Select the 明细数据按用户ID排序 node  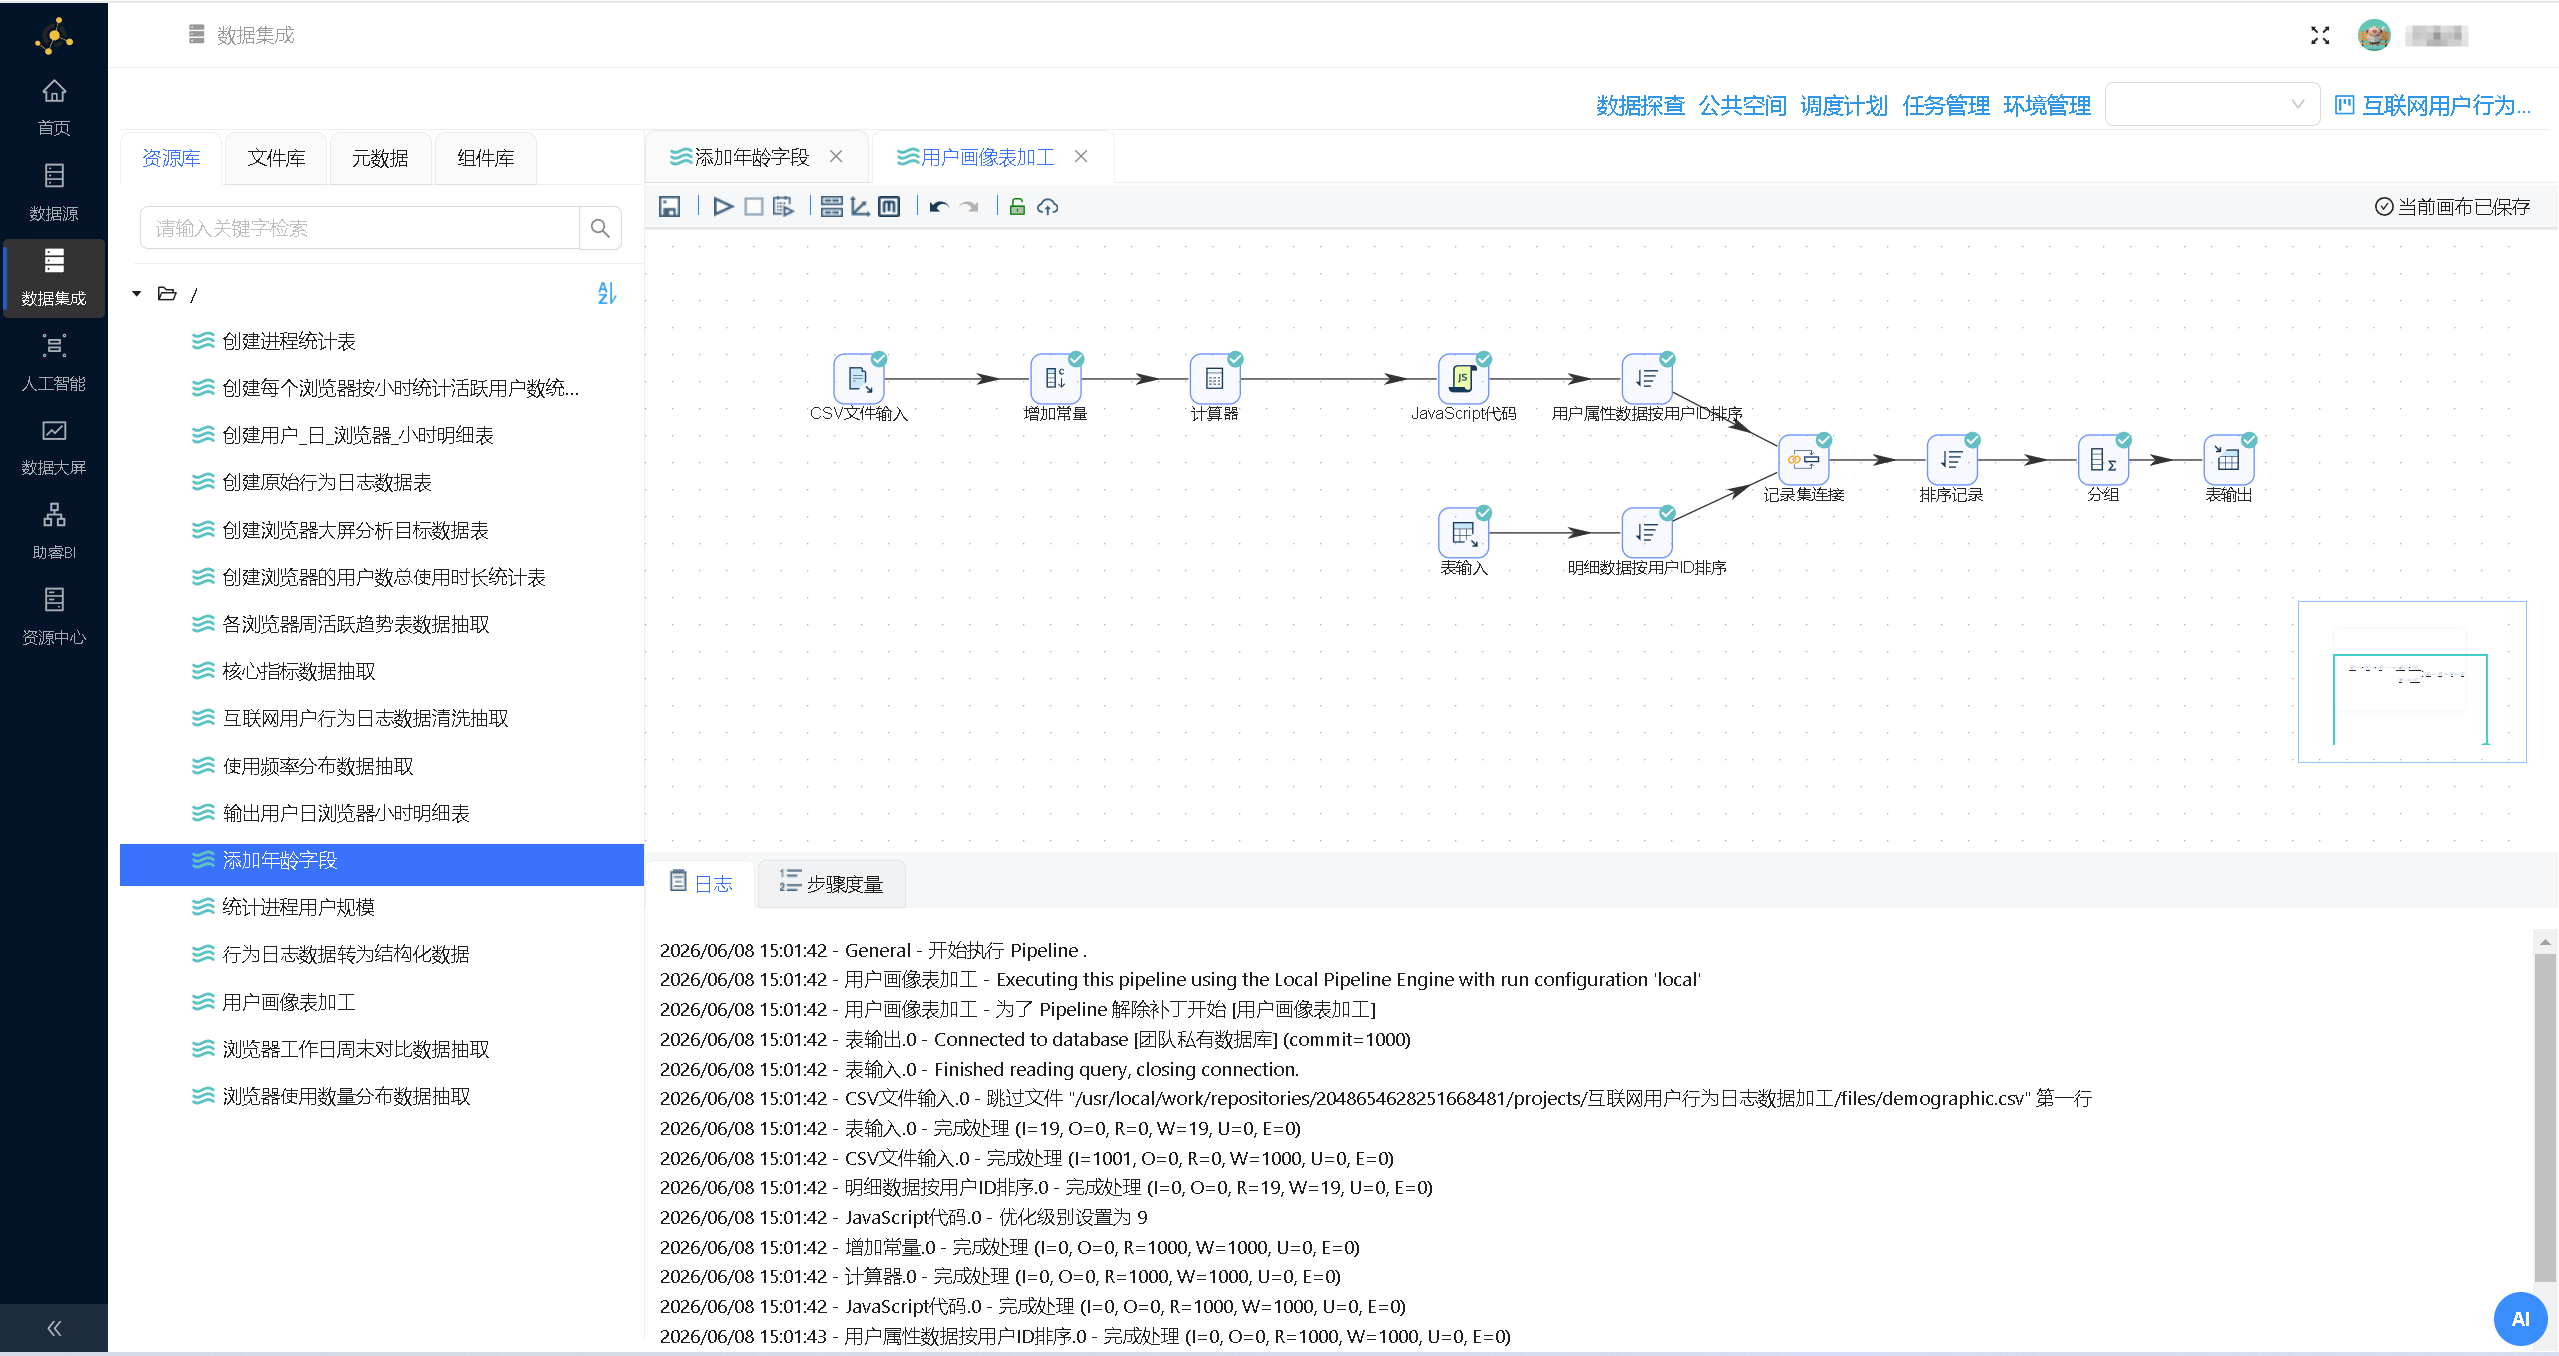(1646, 533)
